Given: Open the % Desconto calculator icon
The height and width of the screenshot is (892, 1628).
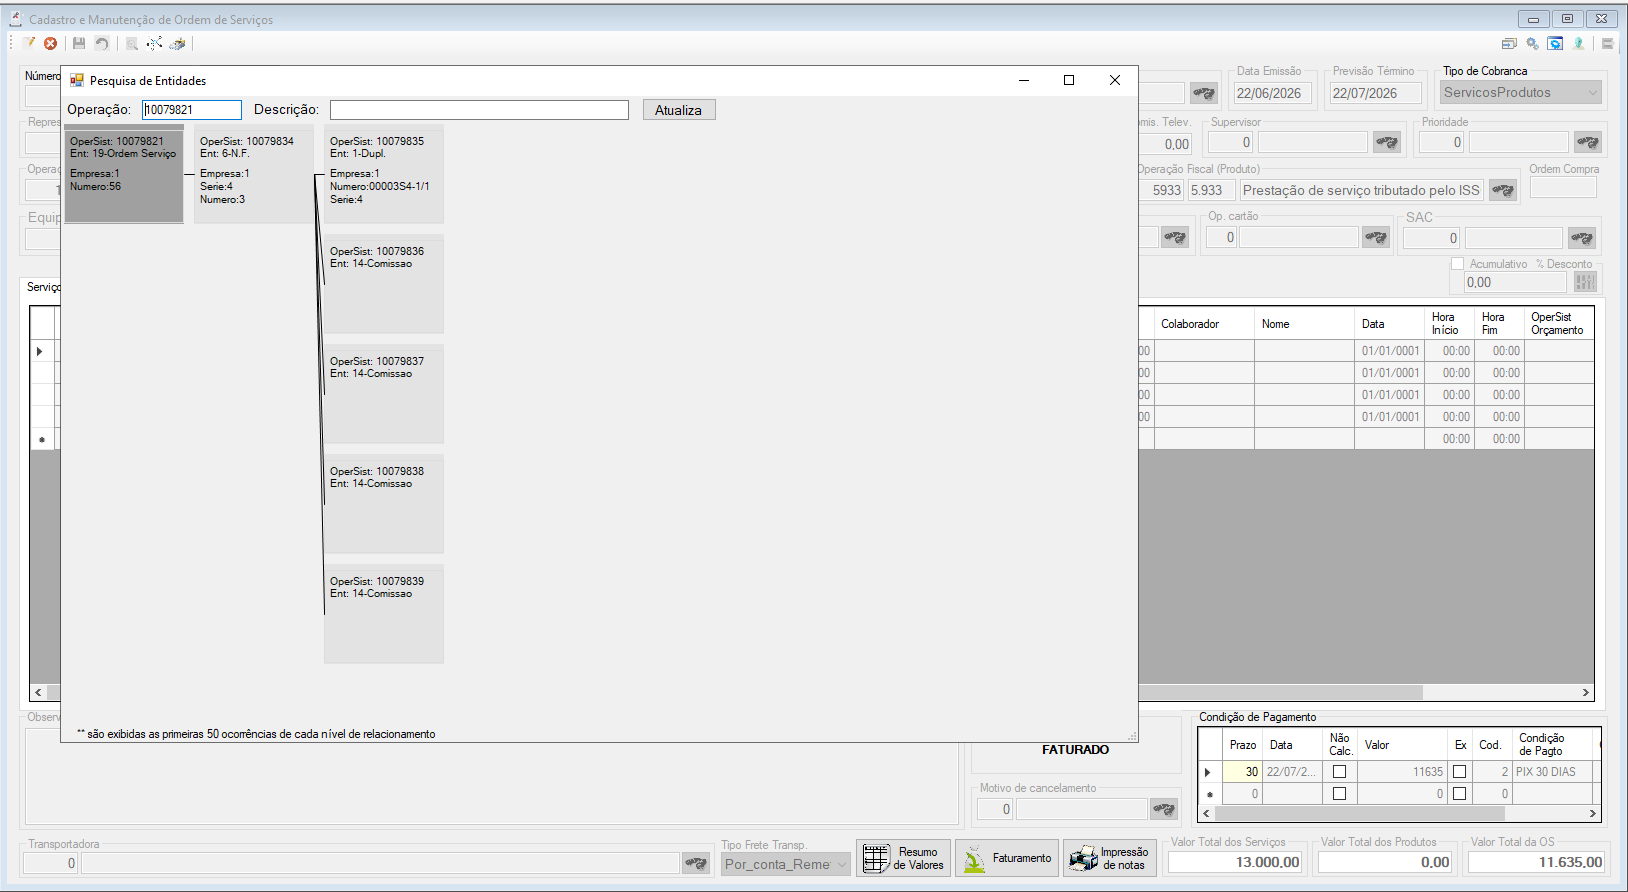Looking at the screenshot, I should click(x=1586, y=282).
